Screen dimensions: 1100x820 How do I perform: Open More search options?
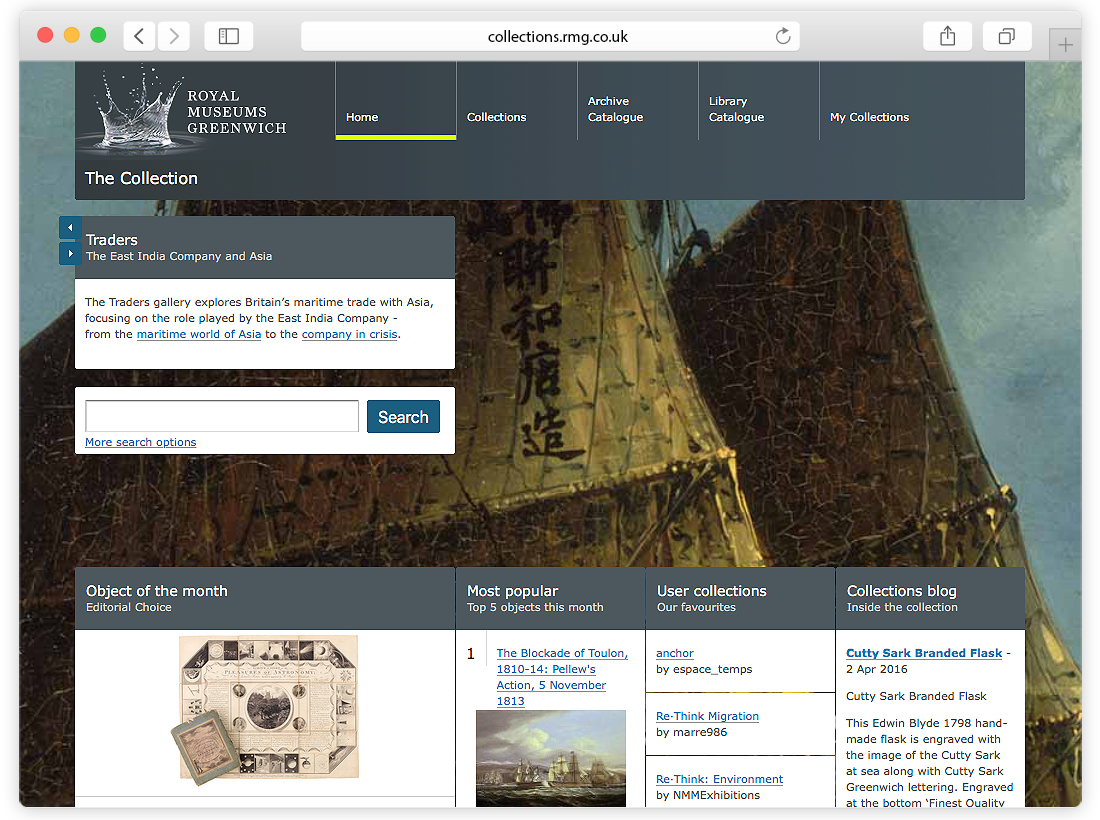pyautogui.click(x=140, y=442)
